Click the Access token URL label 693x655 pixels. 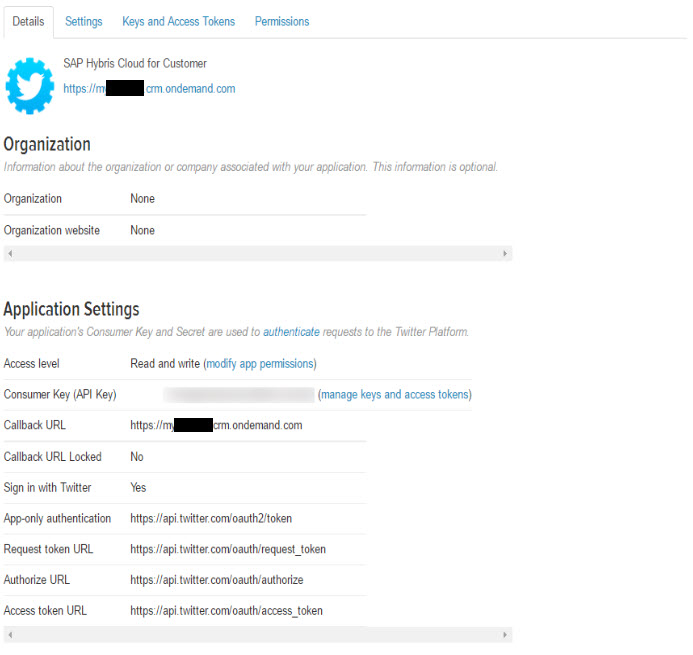[x=45, y=611]
